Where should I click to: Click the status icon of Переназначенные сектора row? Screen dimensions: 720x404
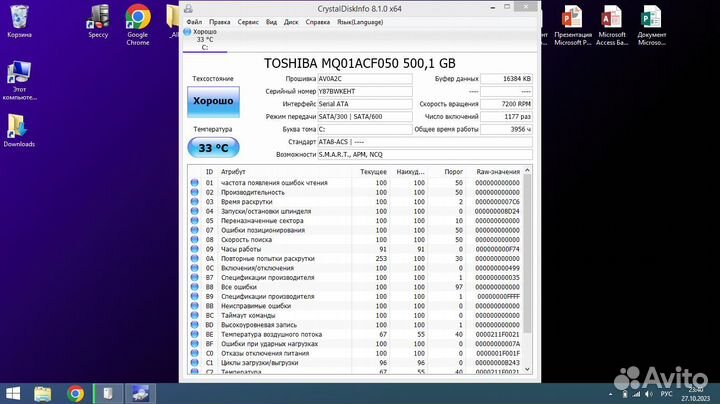[x=195, y=221]
